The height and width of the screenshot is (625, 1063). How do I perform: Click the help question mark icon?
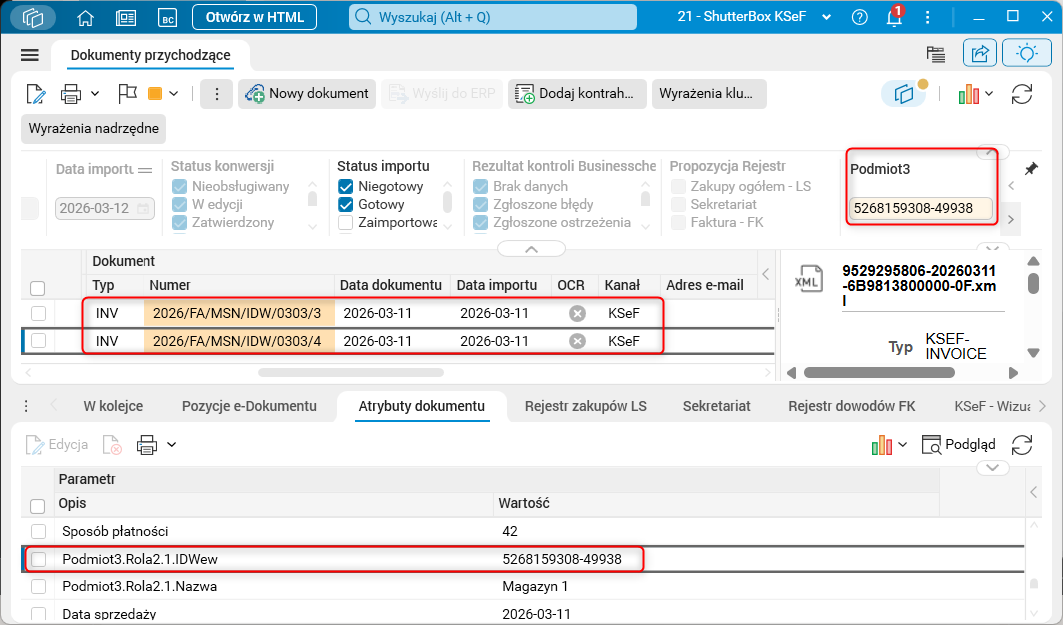coord(860,18)
